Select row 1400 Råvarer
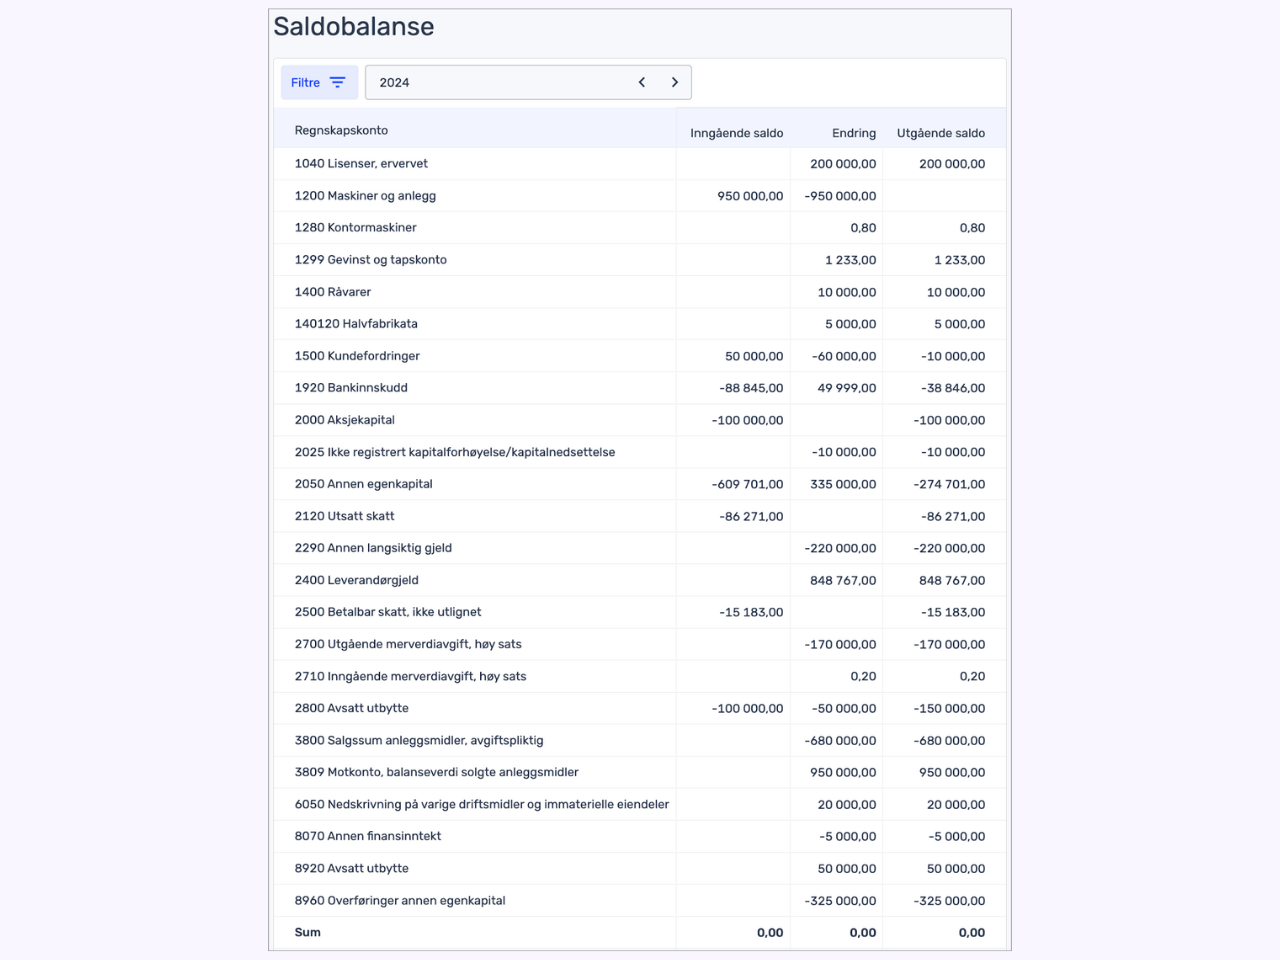 (x=640, y=292)
